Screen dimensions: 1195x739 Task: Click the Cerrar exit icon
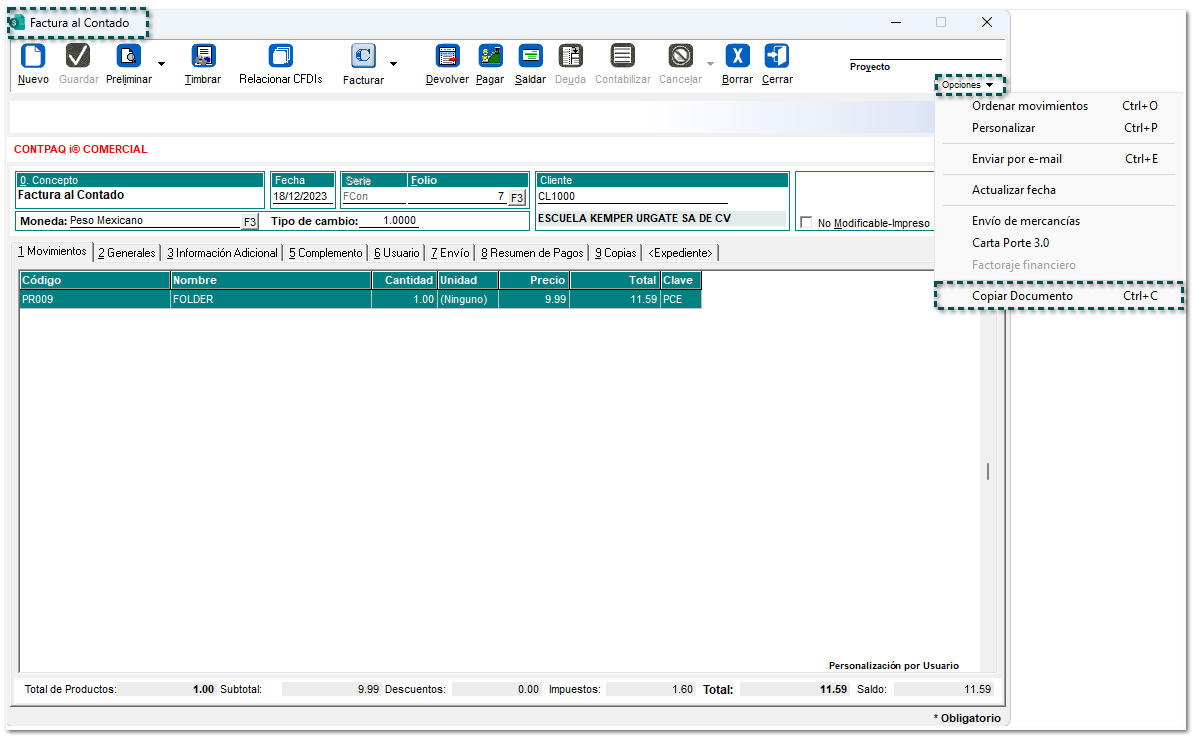(777, 57)
